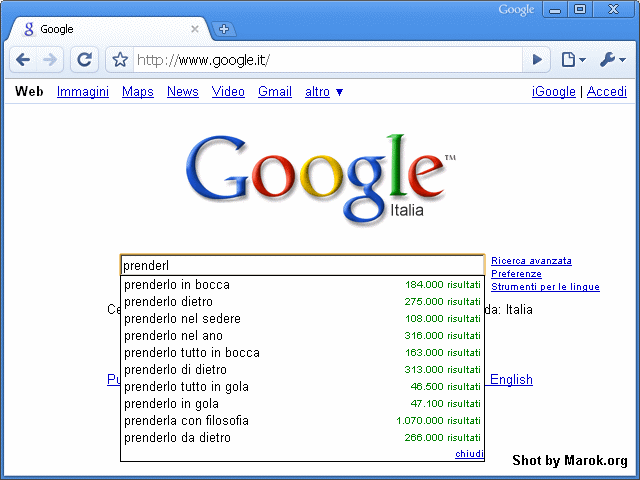This screenshot has height=480, width=640.
Task: Open the Preferenze link
Action: [516, 274]
